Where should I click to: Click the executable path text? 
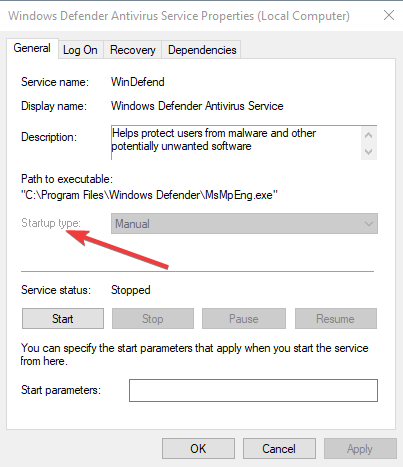149,195
